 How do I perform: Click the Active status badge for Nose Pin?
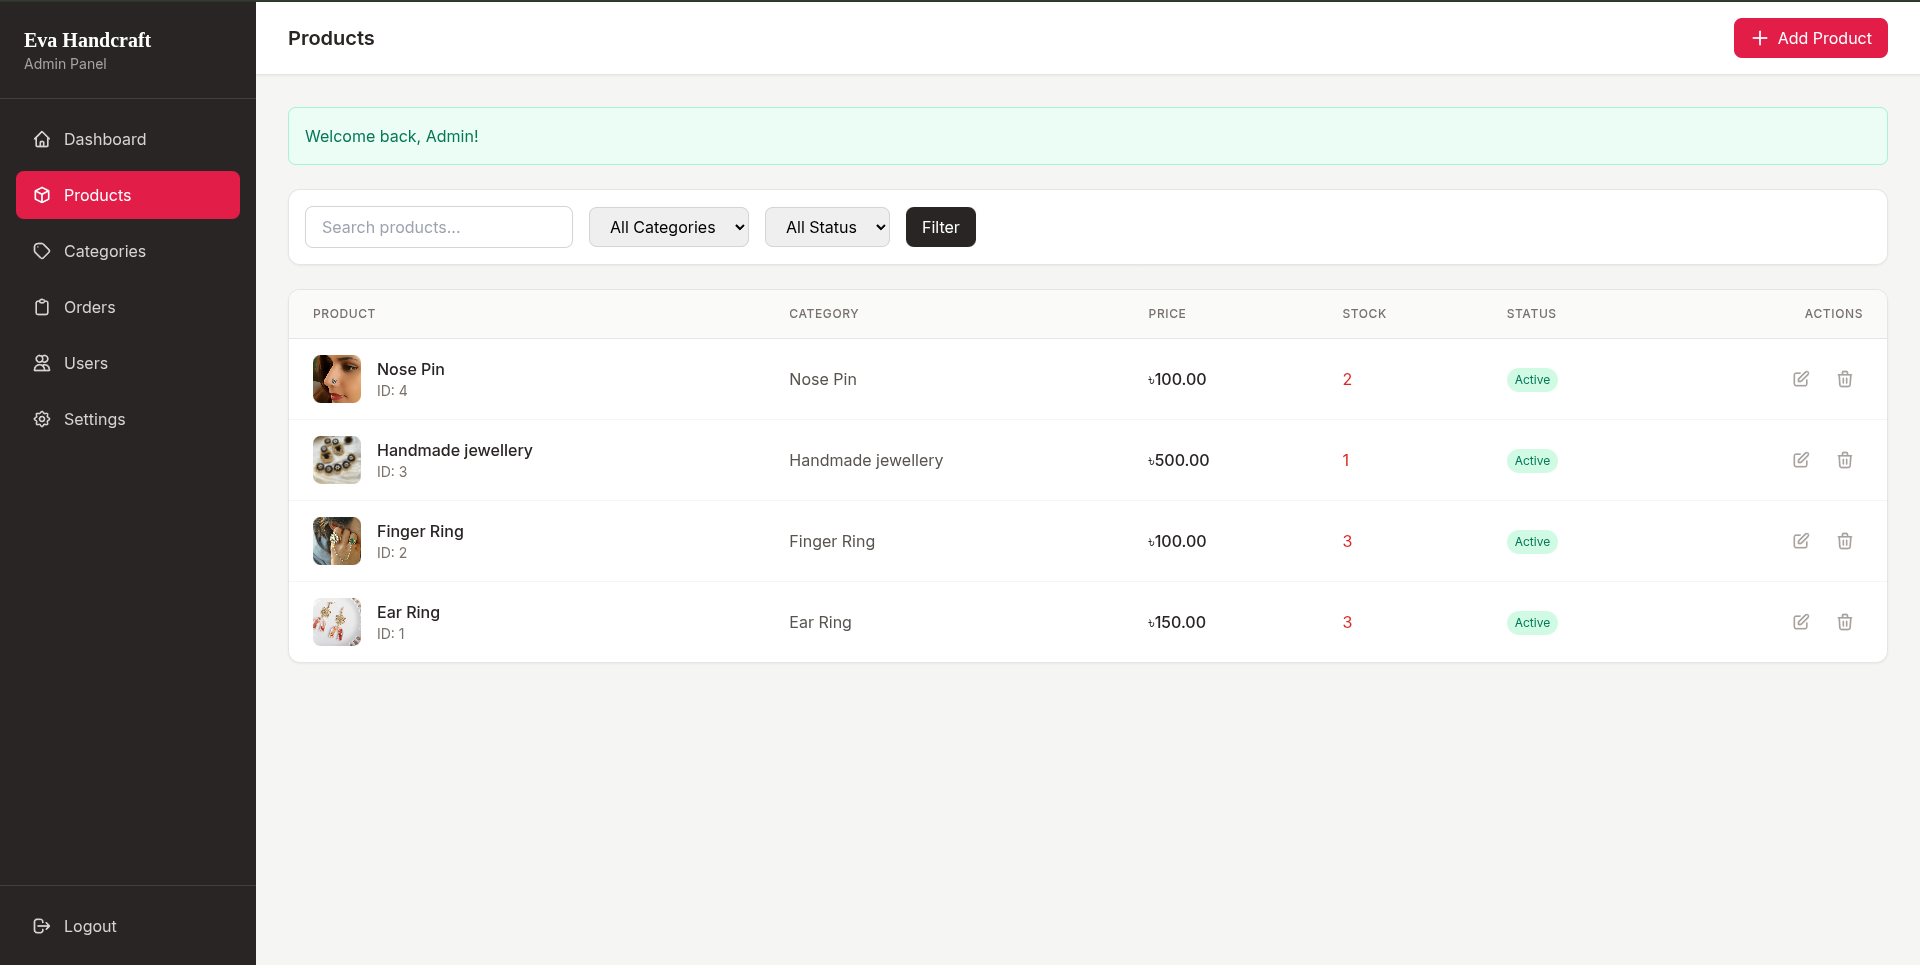click(x=1532, y=379)
